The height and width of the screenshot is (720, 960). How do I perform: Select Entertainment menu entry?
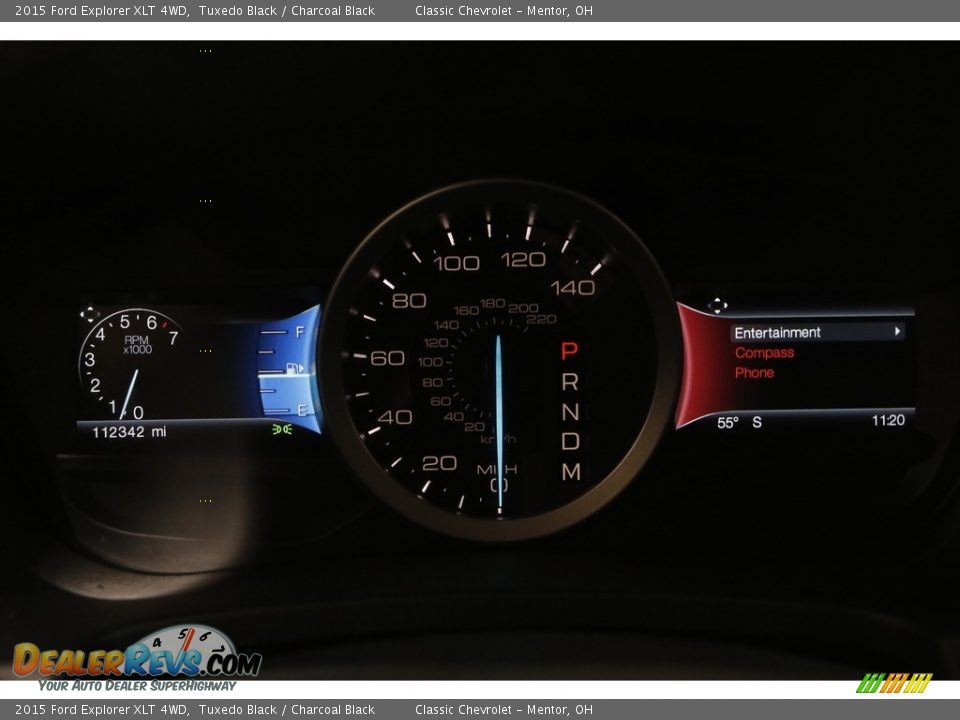click(817, 332)
